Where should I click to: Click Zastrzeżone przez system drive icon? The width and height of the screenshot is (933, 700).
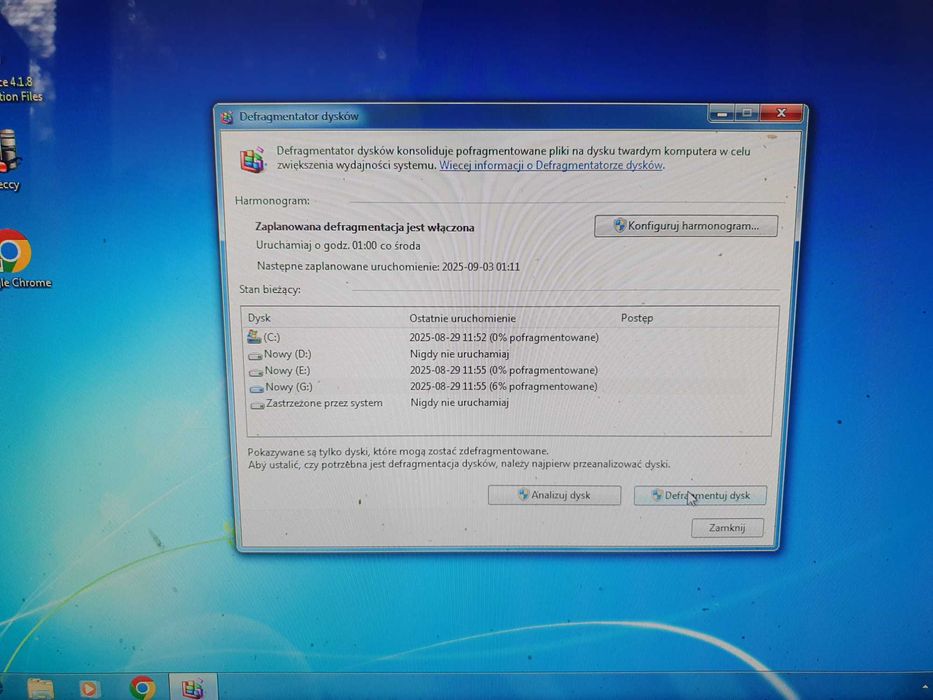tap(257, 405)
